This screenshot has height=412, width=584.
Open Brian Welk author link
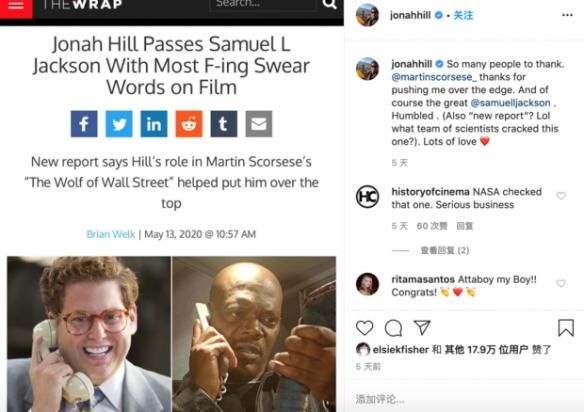pyautogui.click(x=111, y=234)
